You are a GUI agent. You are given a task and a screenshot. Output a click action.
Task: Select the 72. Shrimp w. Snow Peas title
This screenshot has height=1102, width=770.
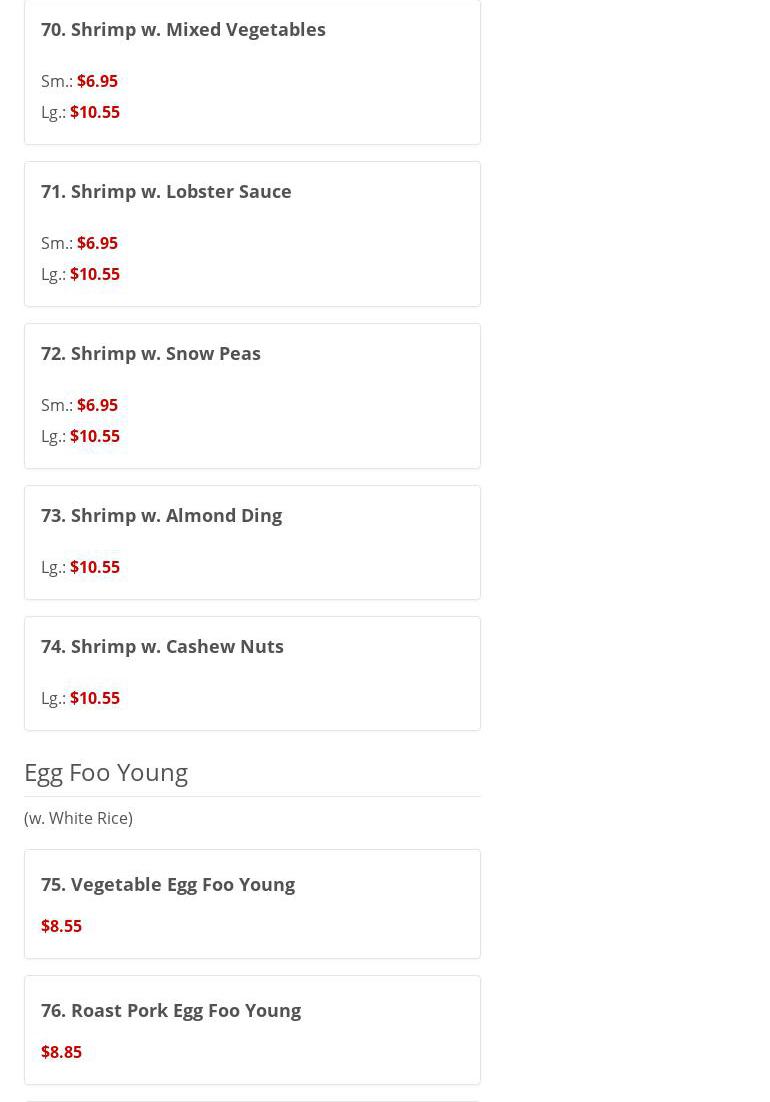(151, 353)
